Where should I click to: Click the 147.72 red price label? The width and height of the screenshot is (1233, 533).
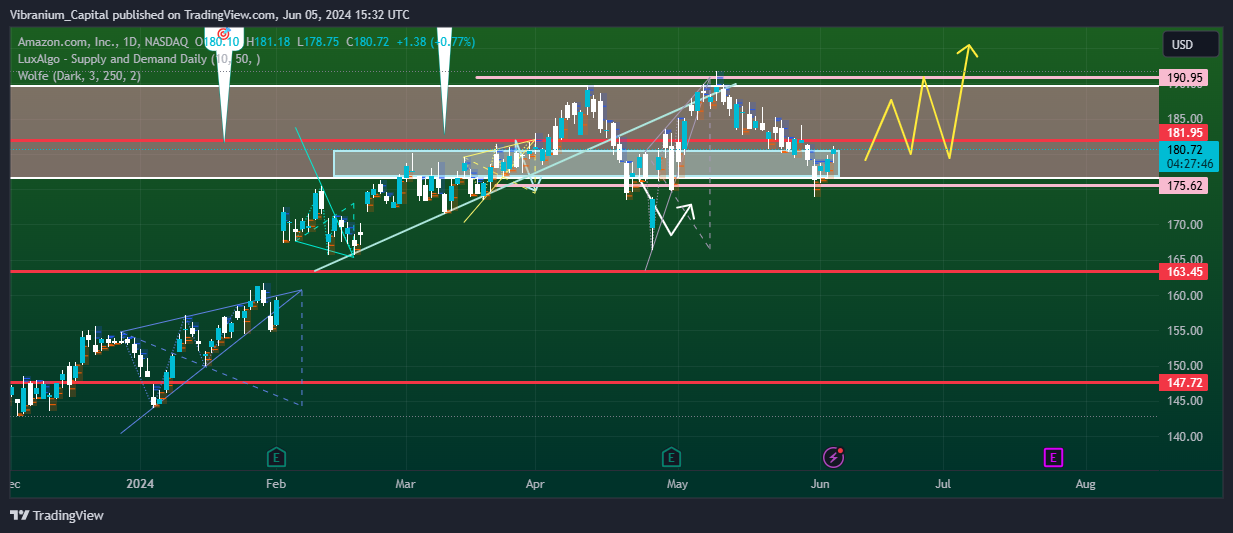point(1184,383)
